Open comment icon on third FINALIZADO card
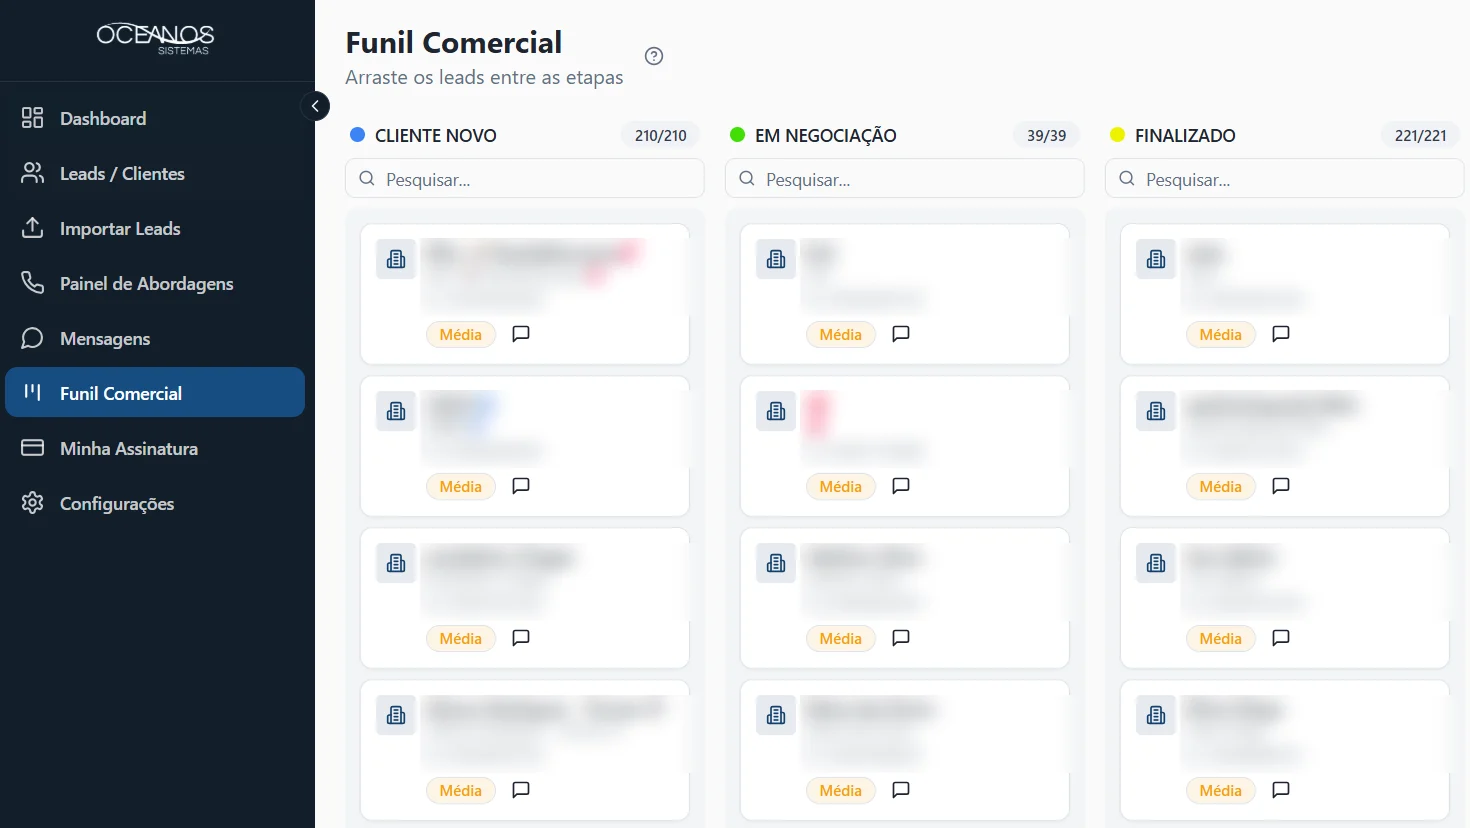Screen dimensions: 1470x828 pyautogui.click(x=1281, y=638)
